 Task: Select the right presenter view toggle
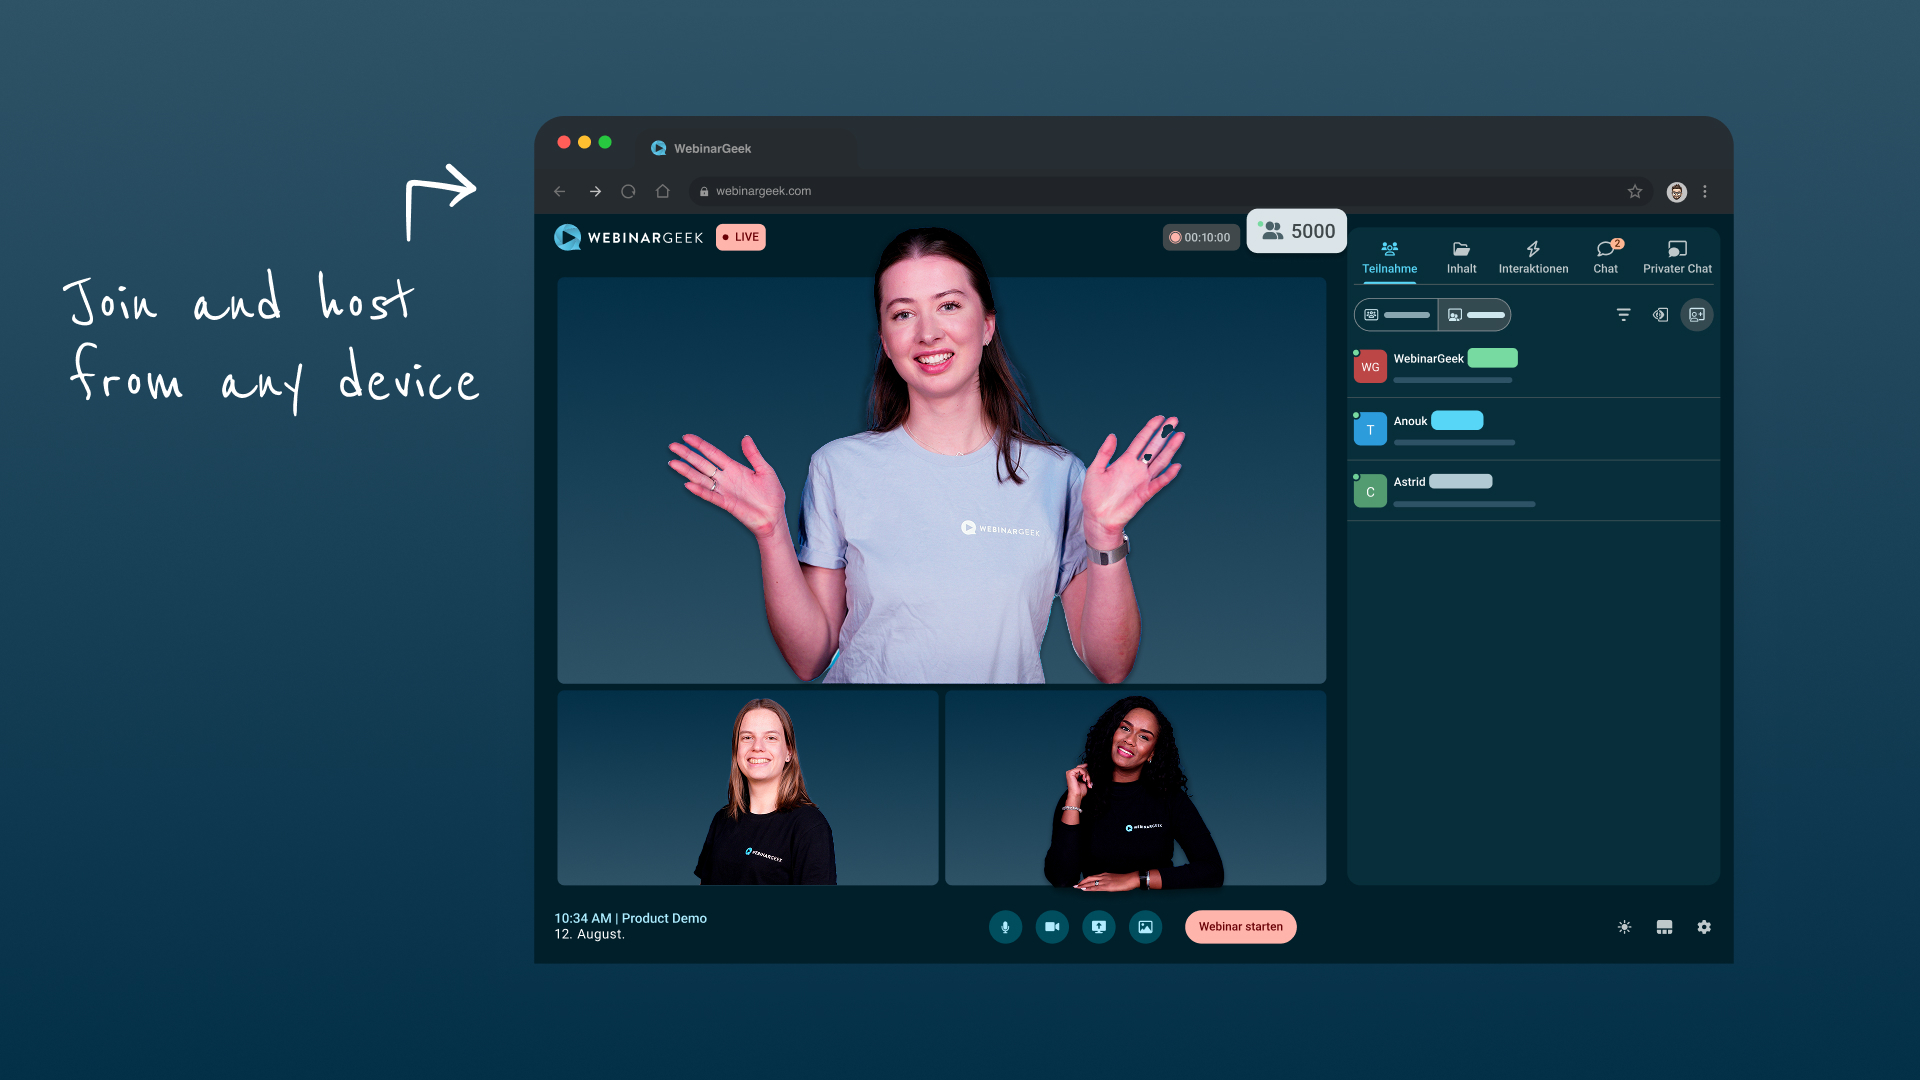tap(1475, 315)
